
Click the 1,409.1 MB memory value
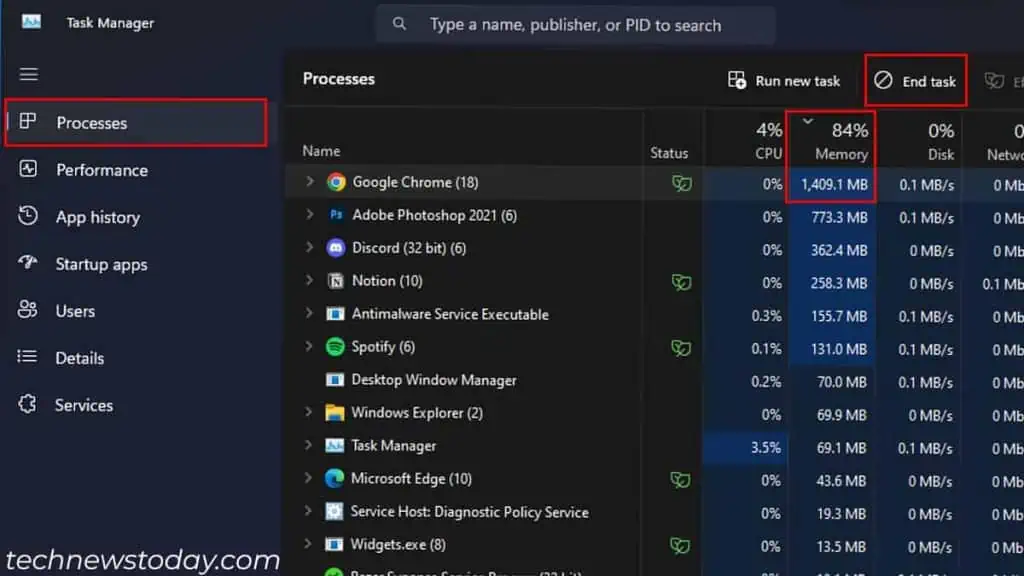coord(834,184)
